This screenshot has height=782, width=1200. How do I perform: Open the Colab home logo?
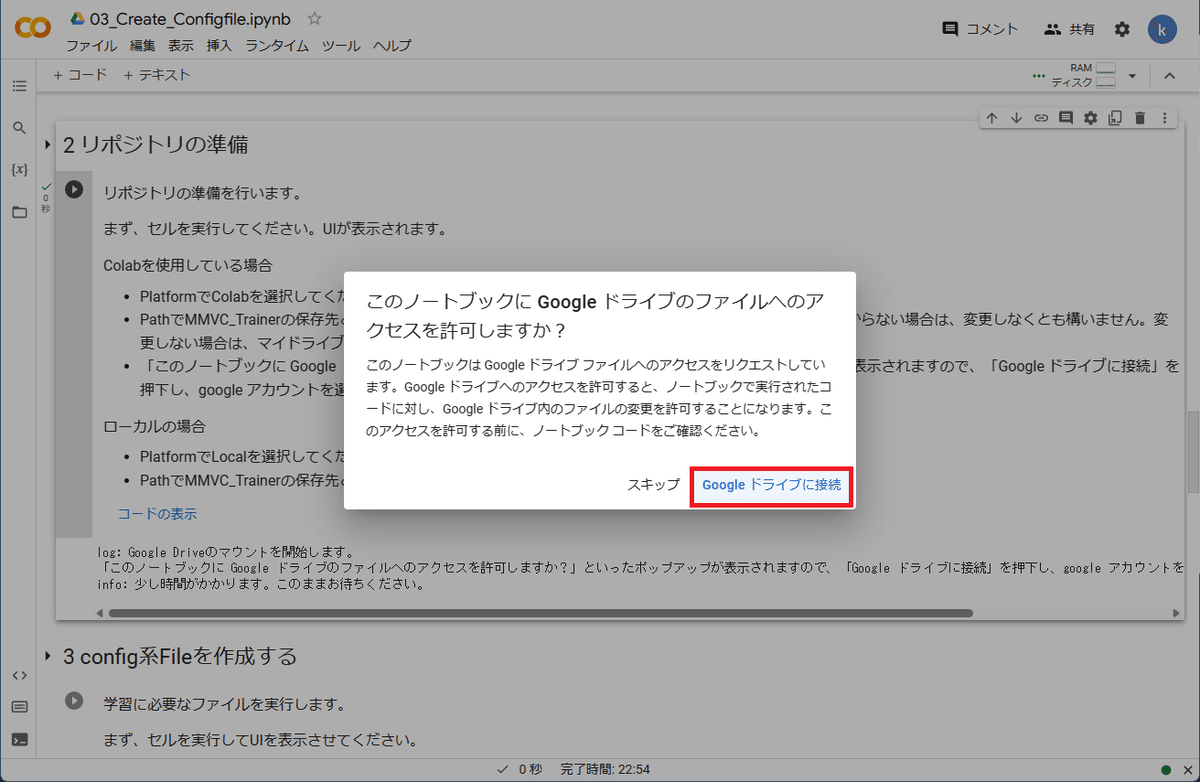33,29
